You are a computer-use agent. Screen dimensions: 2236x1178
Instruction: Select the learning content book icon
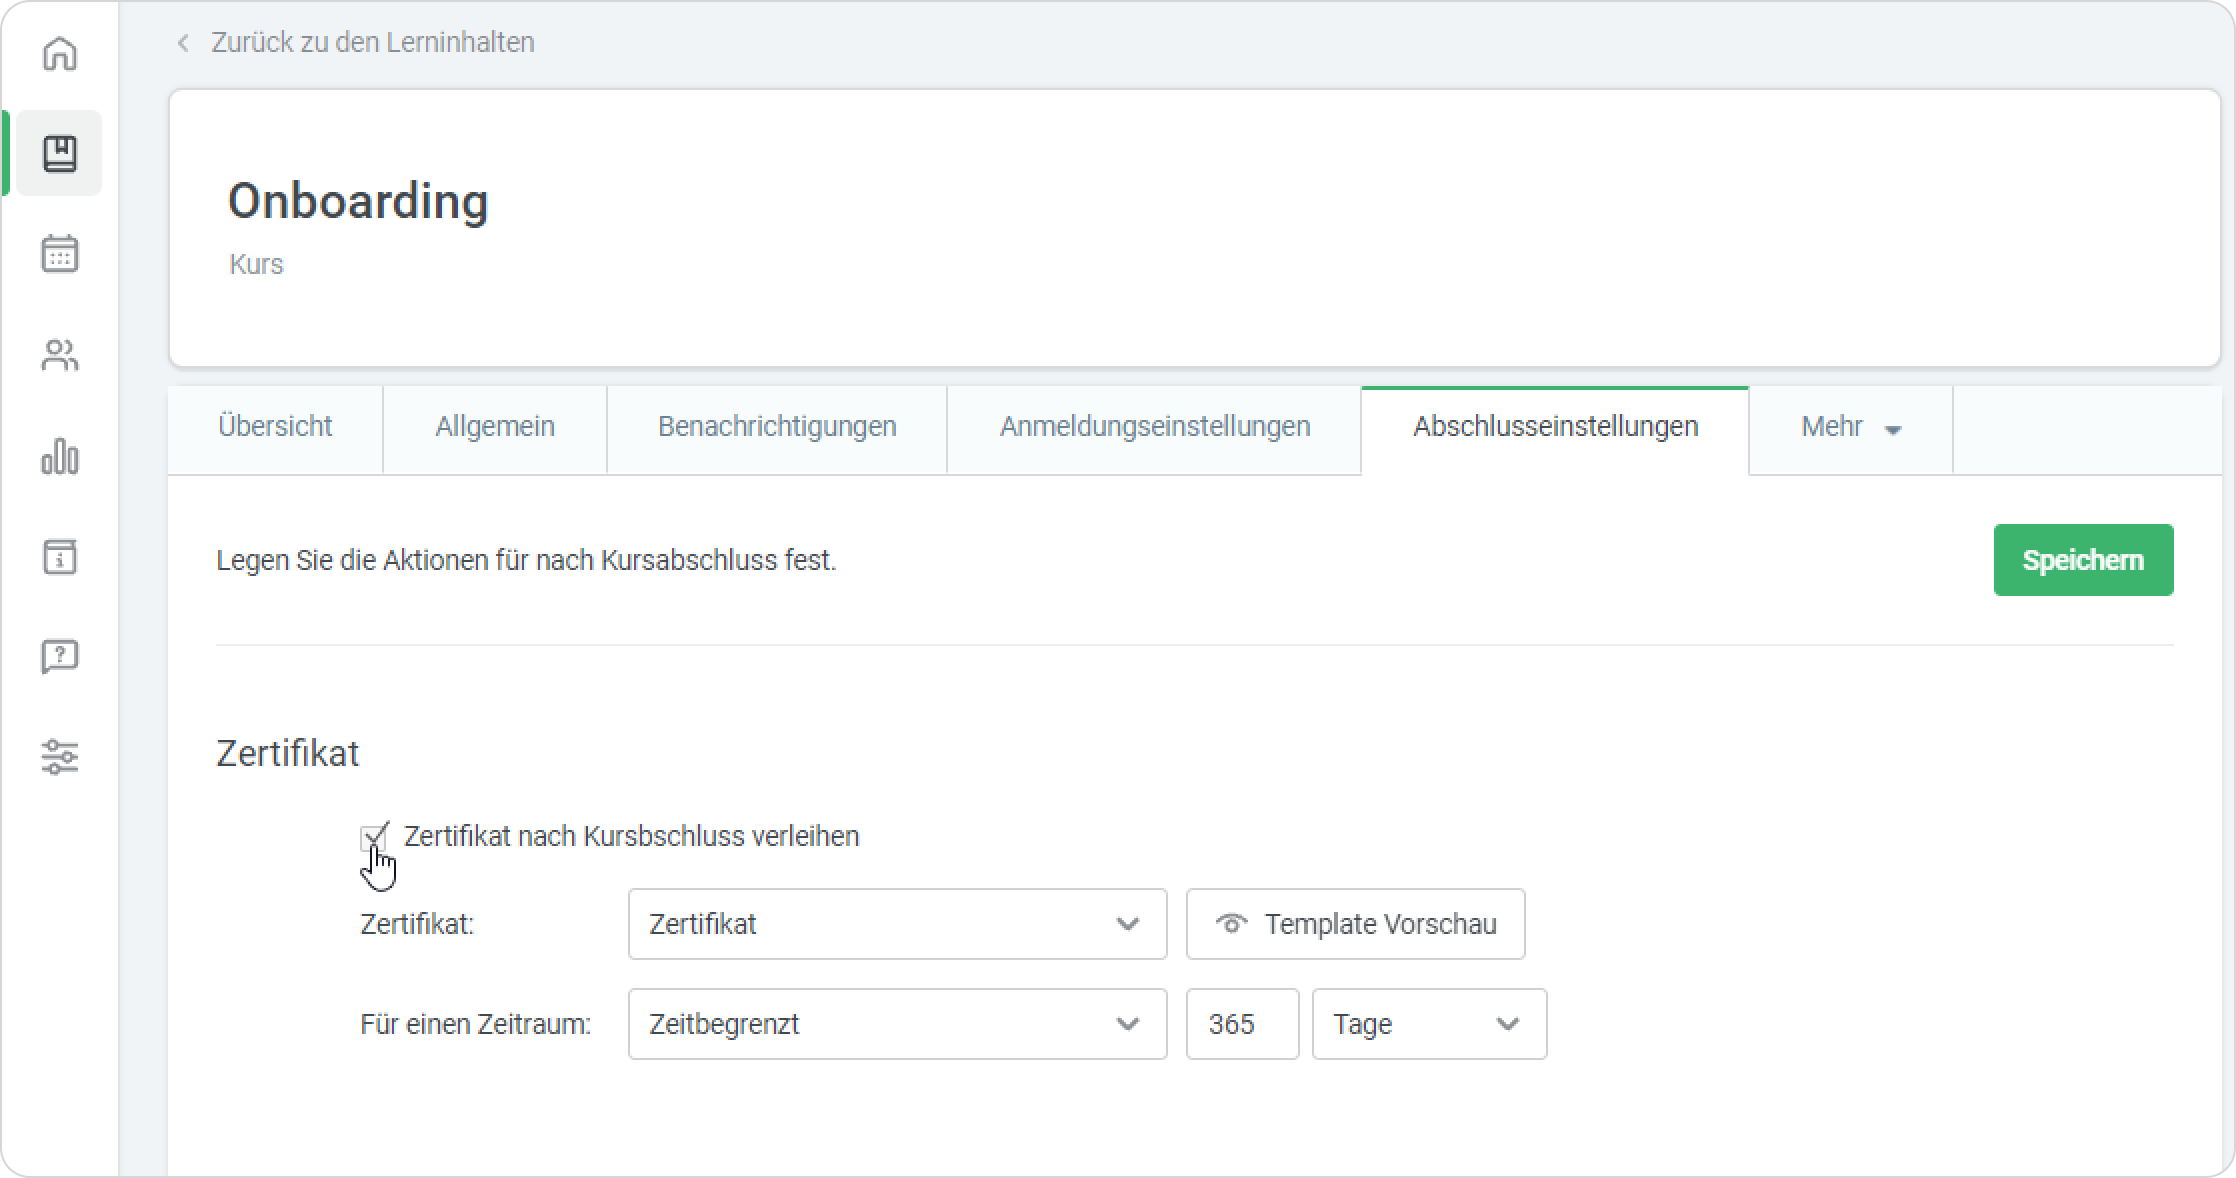tap(60, 153)
